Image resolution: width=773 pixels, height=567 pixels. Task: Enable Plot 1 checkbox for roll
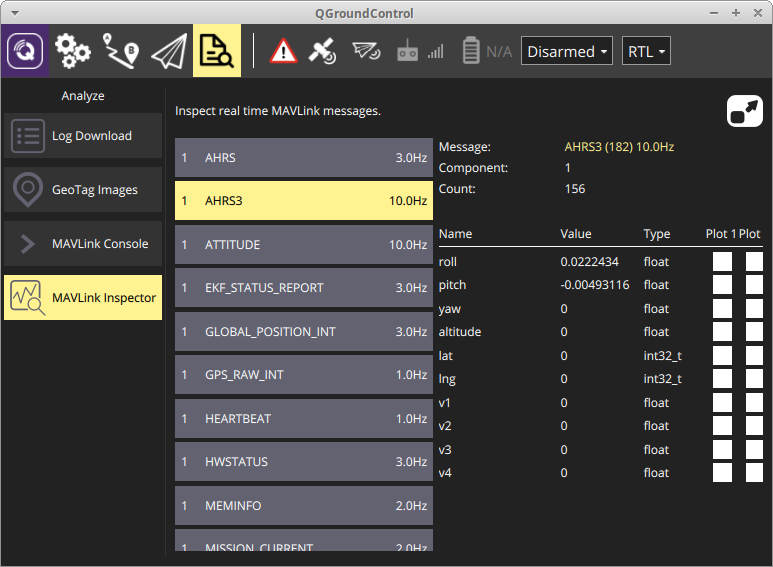click(x=722, y=262)
